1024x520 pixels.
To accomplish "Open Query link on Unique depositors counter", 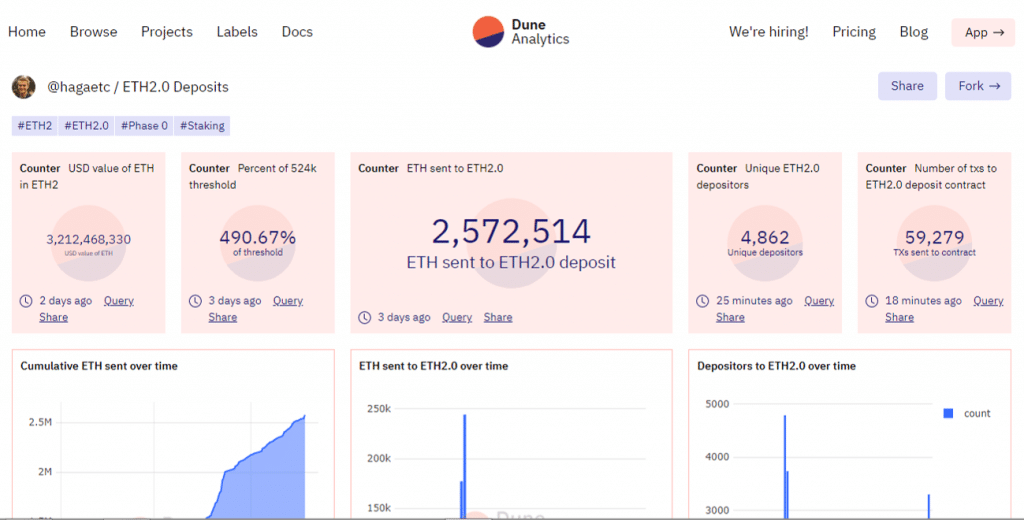I will pos(819,301).
